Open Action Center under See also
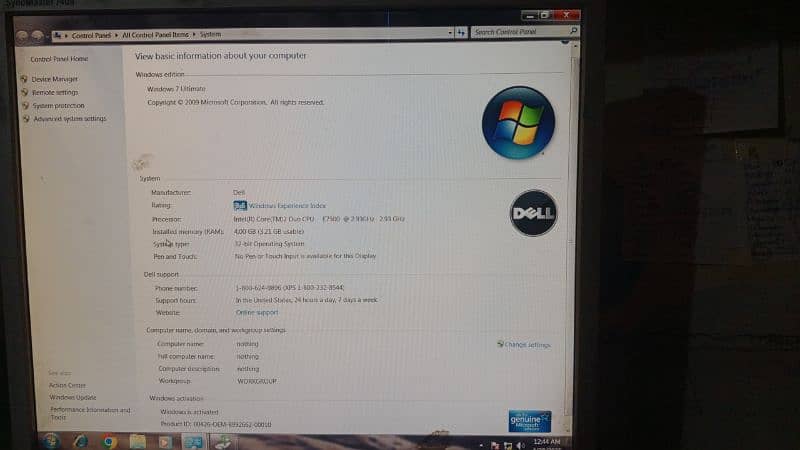Screen dimensions: 800x450 (67, 385)
